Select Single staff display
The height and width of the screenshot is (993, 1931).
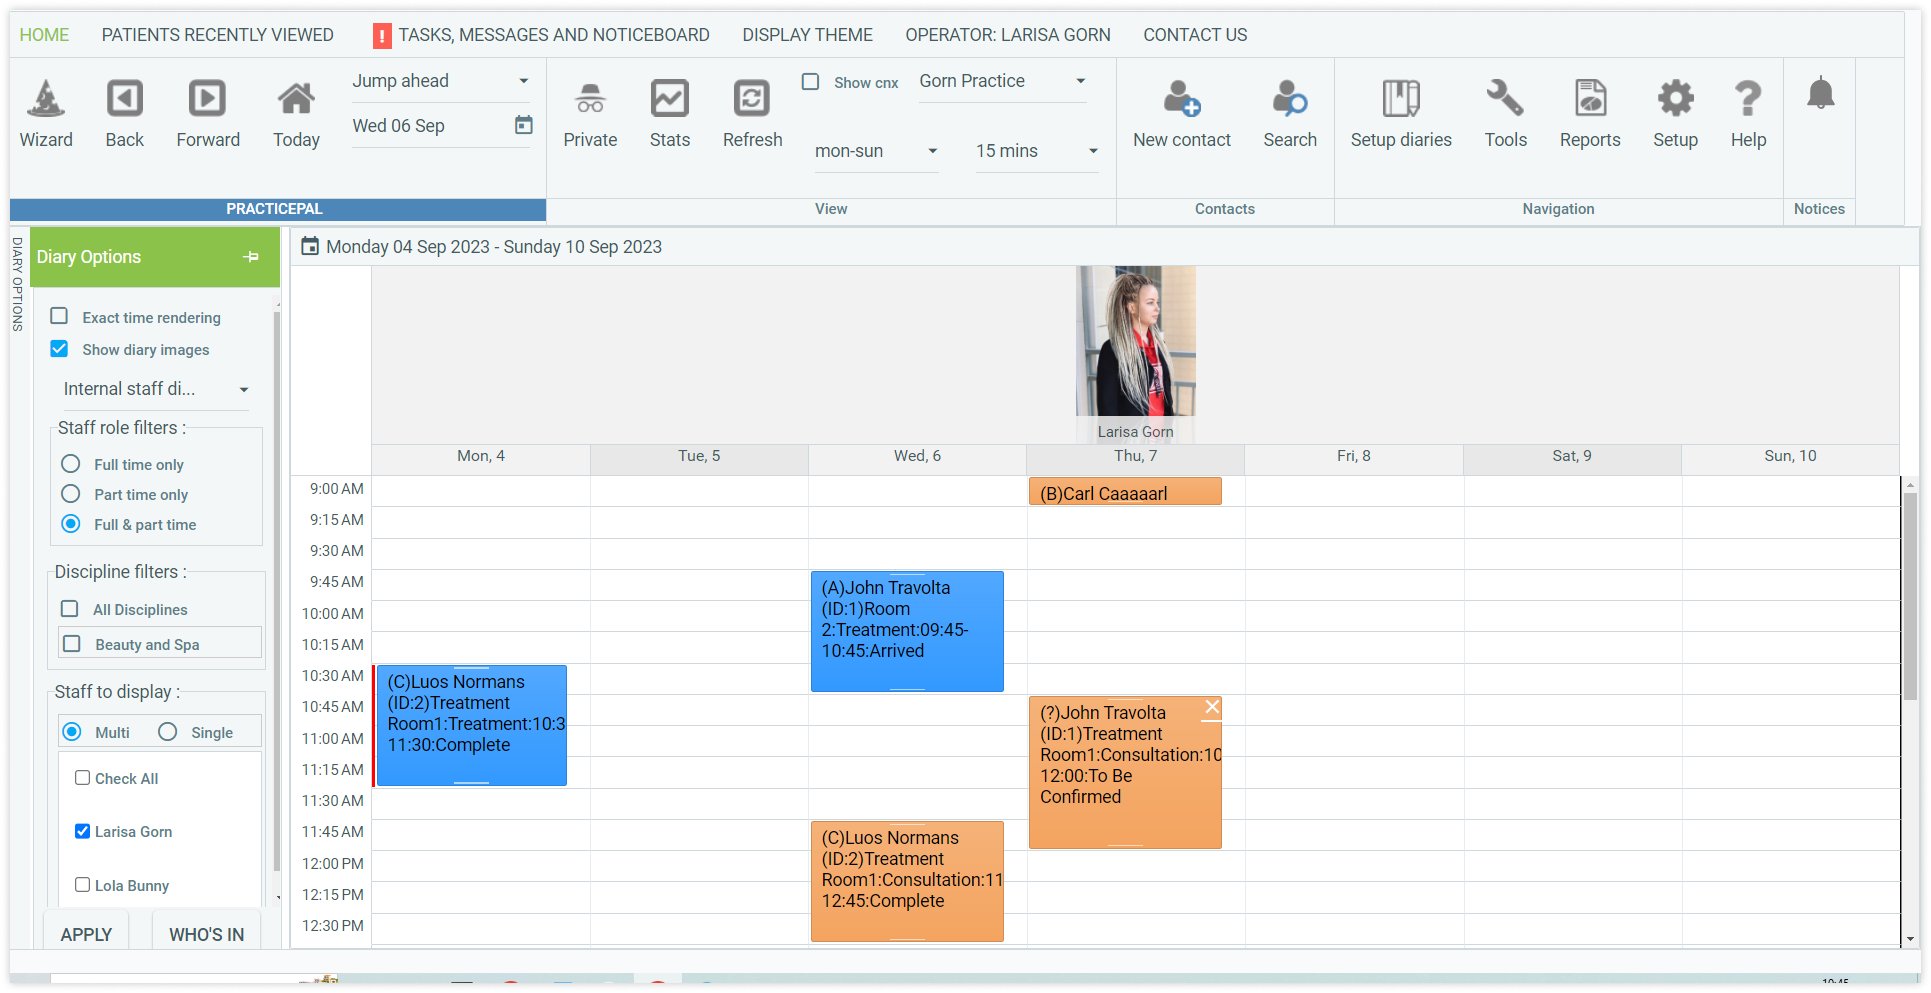tap(168, 732)
